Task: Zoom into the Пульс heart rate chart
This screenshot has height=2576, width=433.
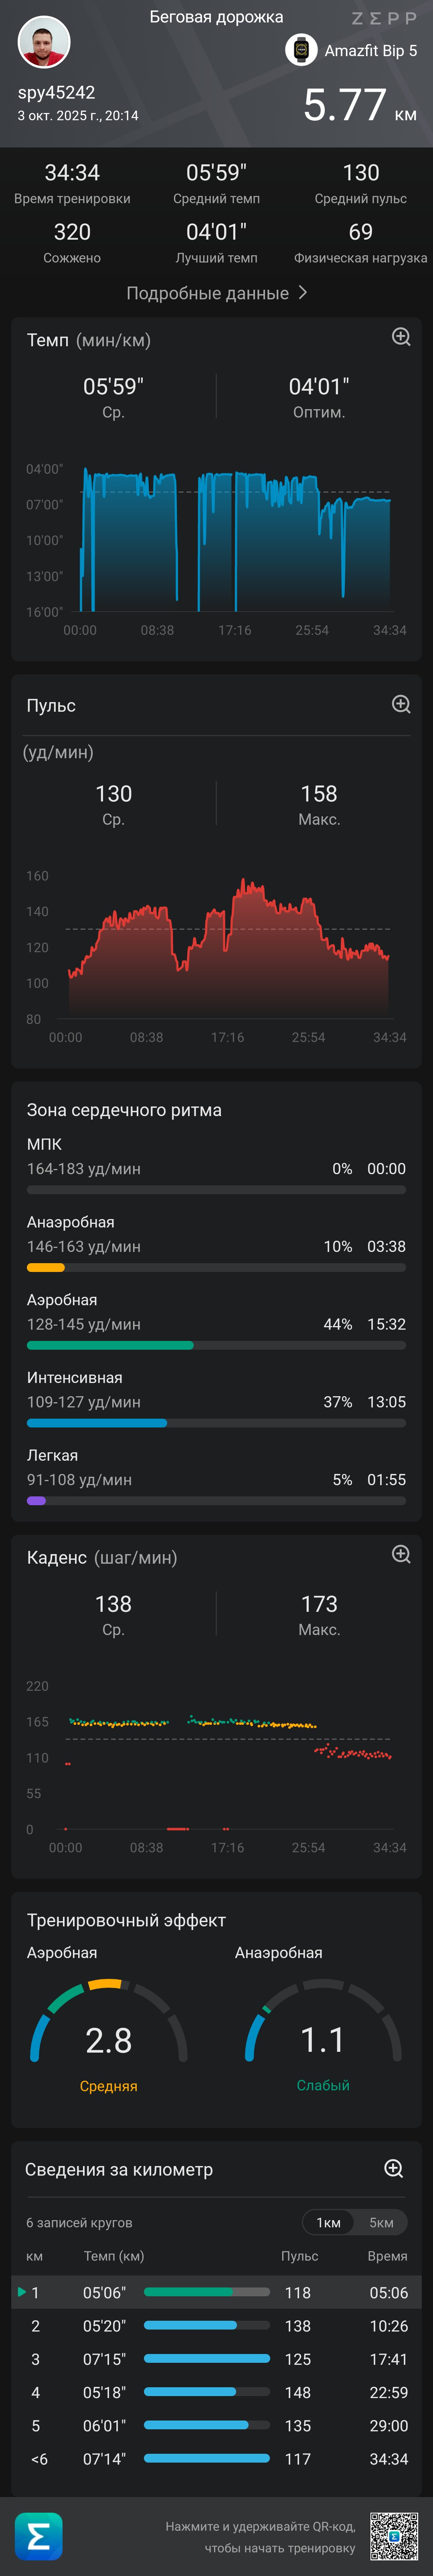Action: point(401,704)
